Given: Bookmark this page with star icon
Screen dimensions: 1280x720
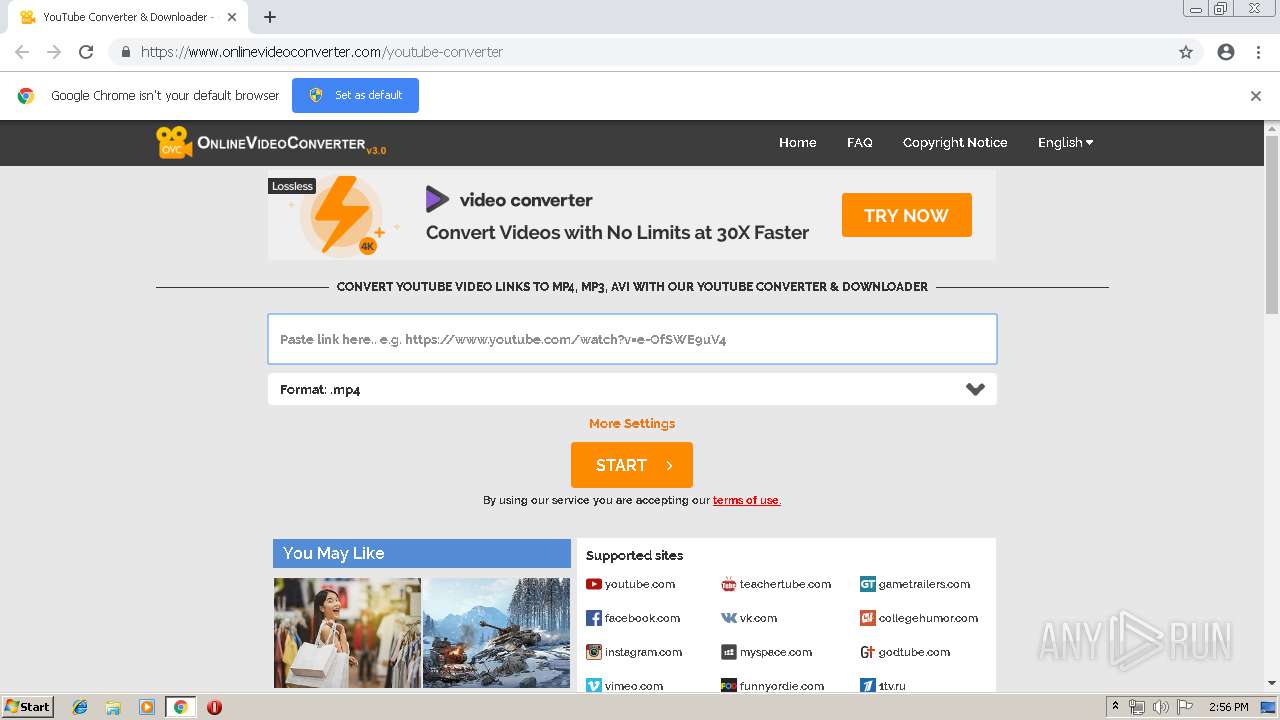Looking at the screenshot, I should pyautogui.click(x=1186, y=52).
